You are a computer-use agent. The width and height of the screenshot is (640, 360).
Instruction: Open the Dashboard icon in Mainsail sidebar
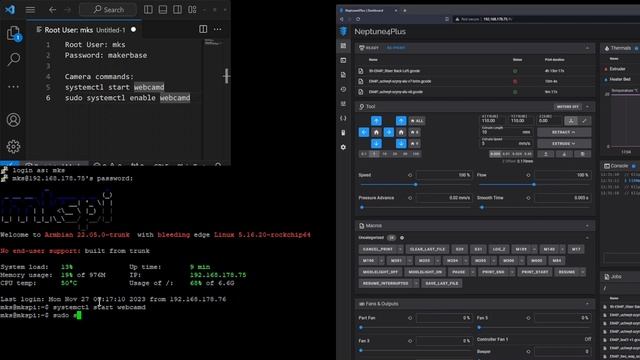[343, 46]
